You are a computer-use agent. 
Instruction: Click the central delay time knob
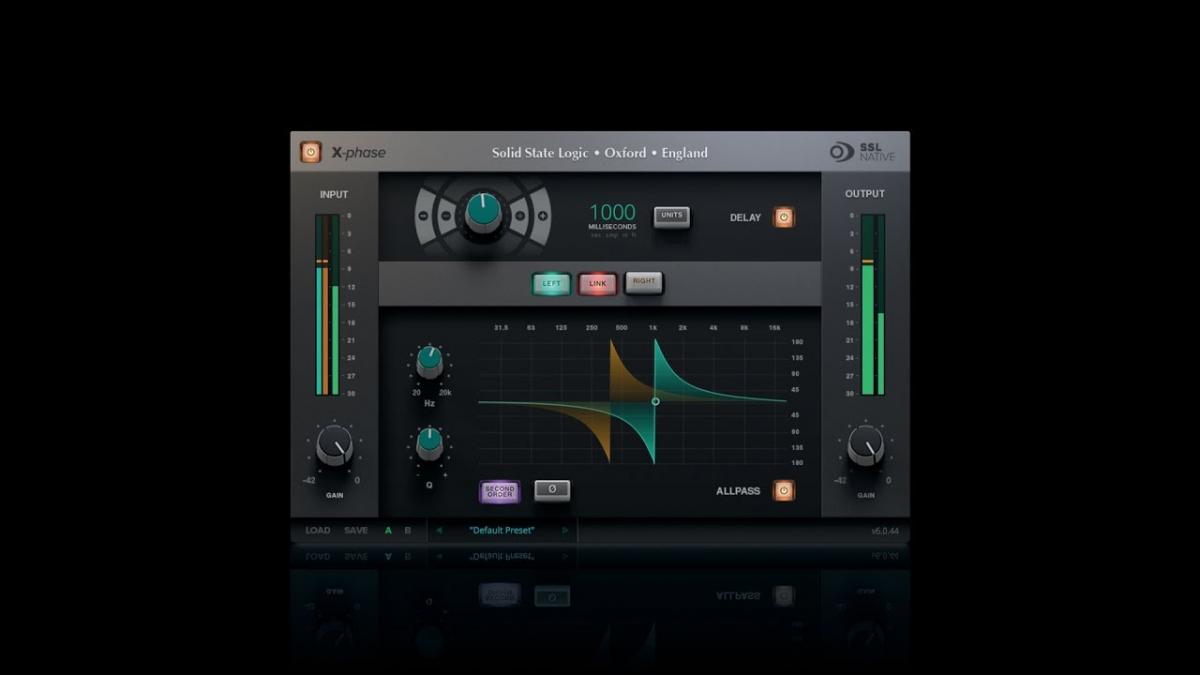483,212
